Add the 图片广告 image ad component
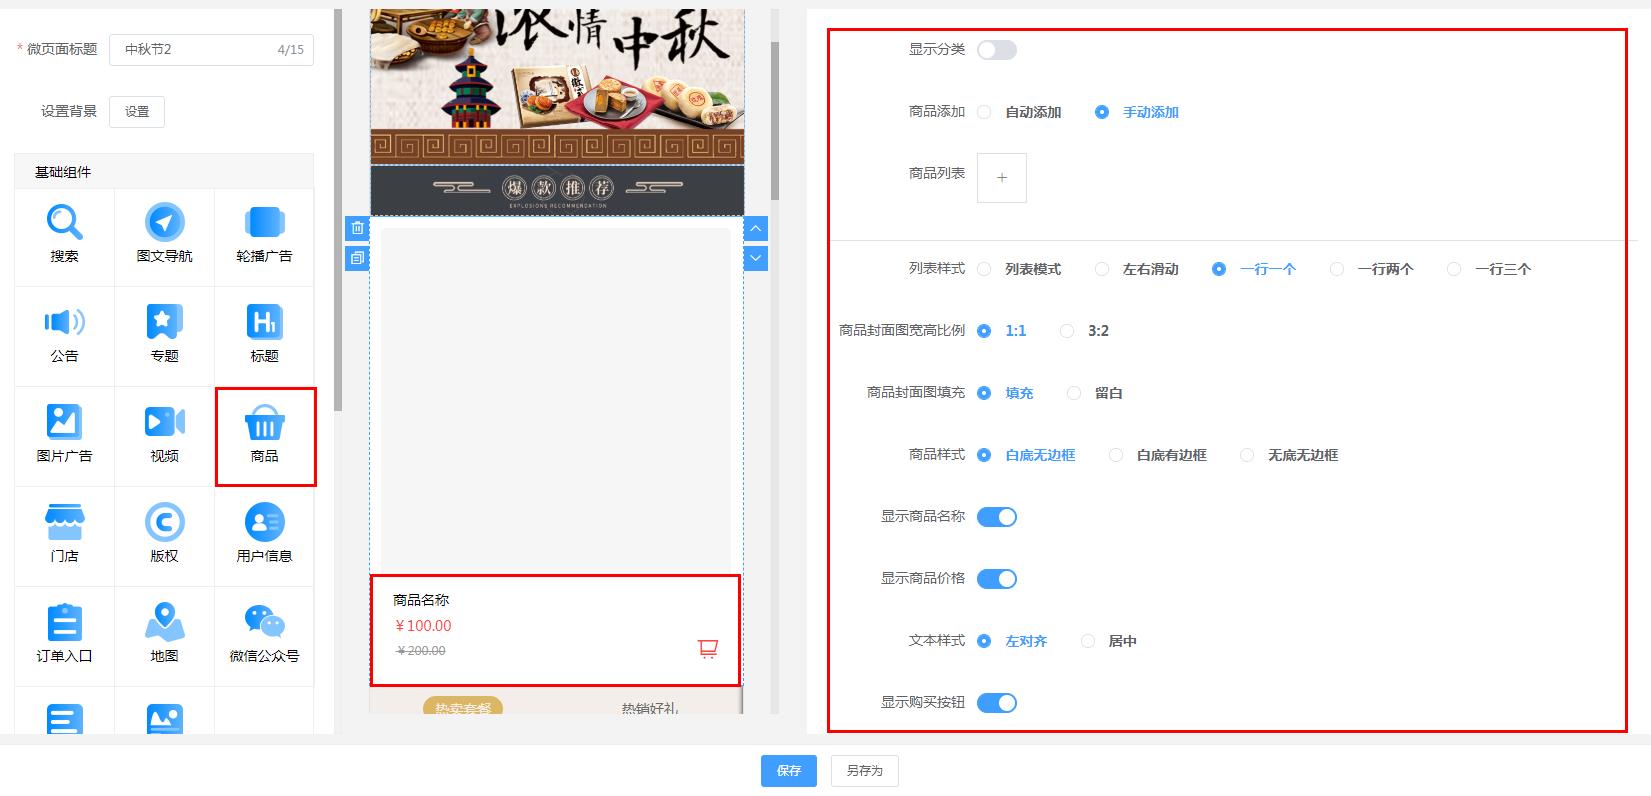 tap(64, 437)
